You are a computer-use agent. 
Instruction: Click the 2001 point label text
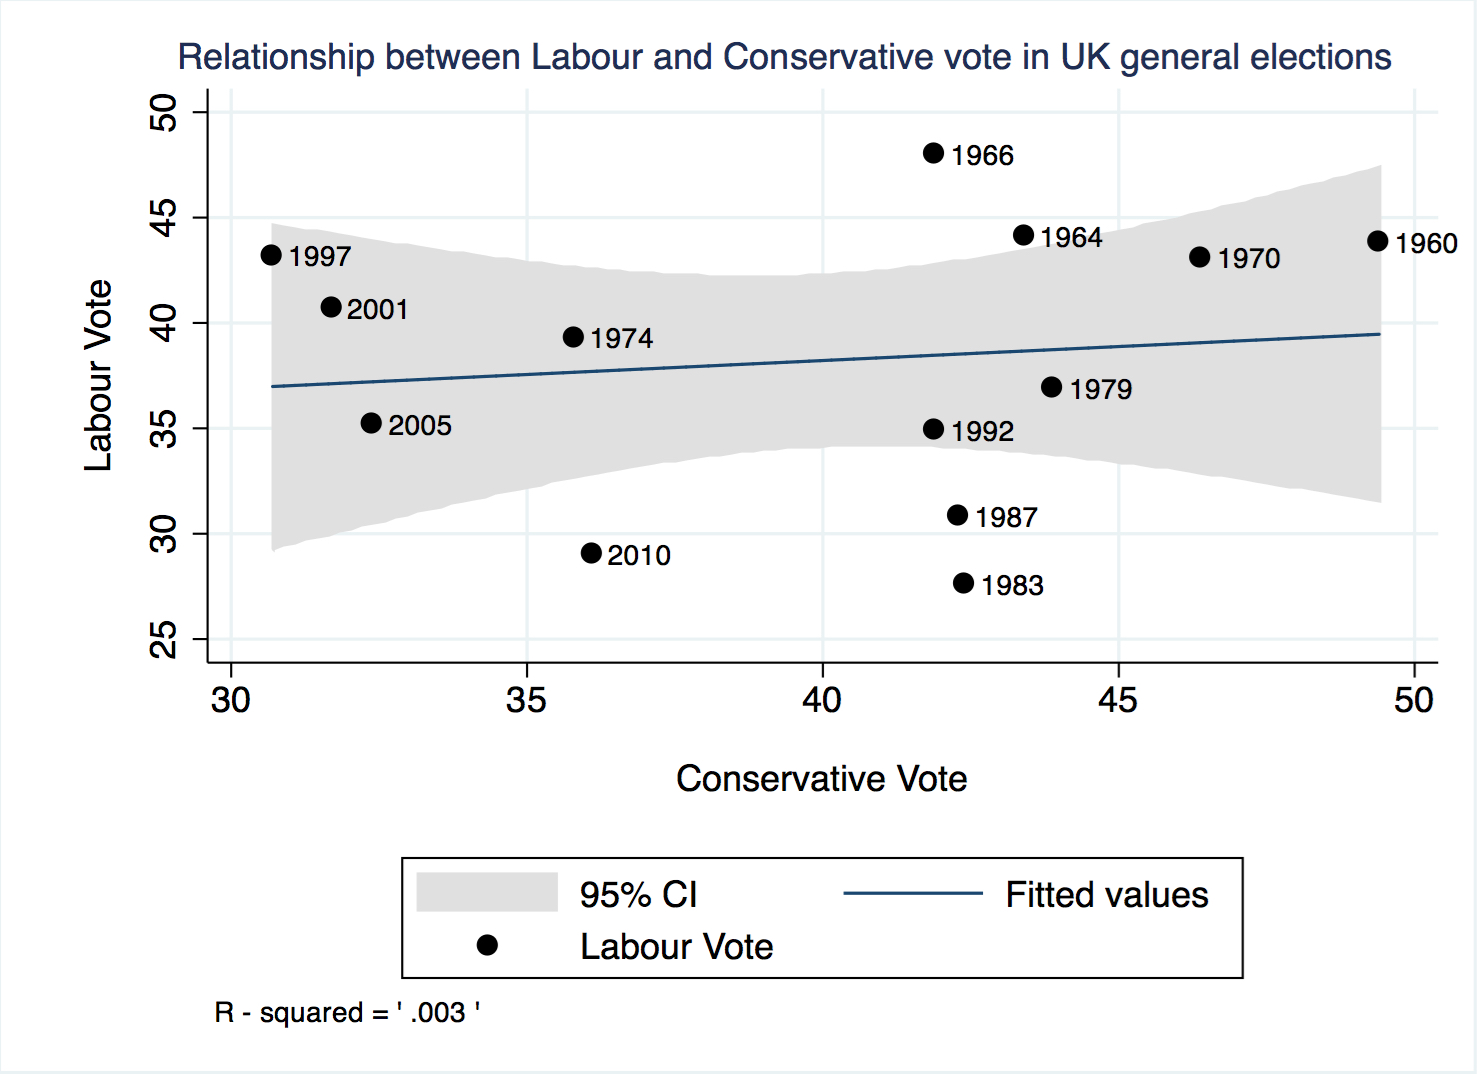click(x=378, y=310)
